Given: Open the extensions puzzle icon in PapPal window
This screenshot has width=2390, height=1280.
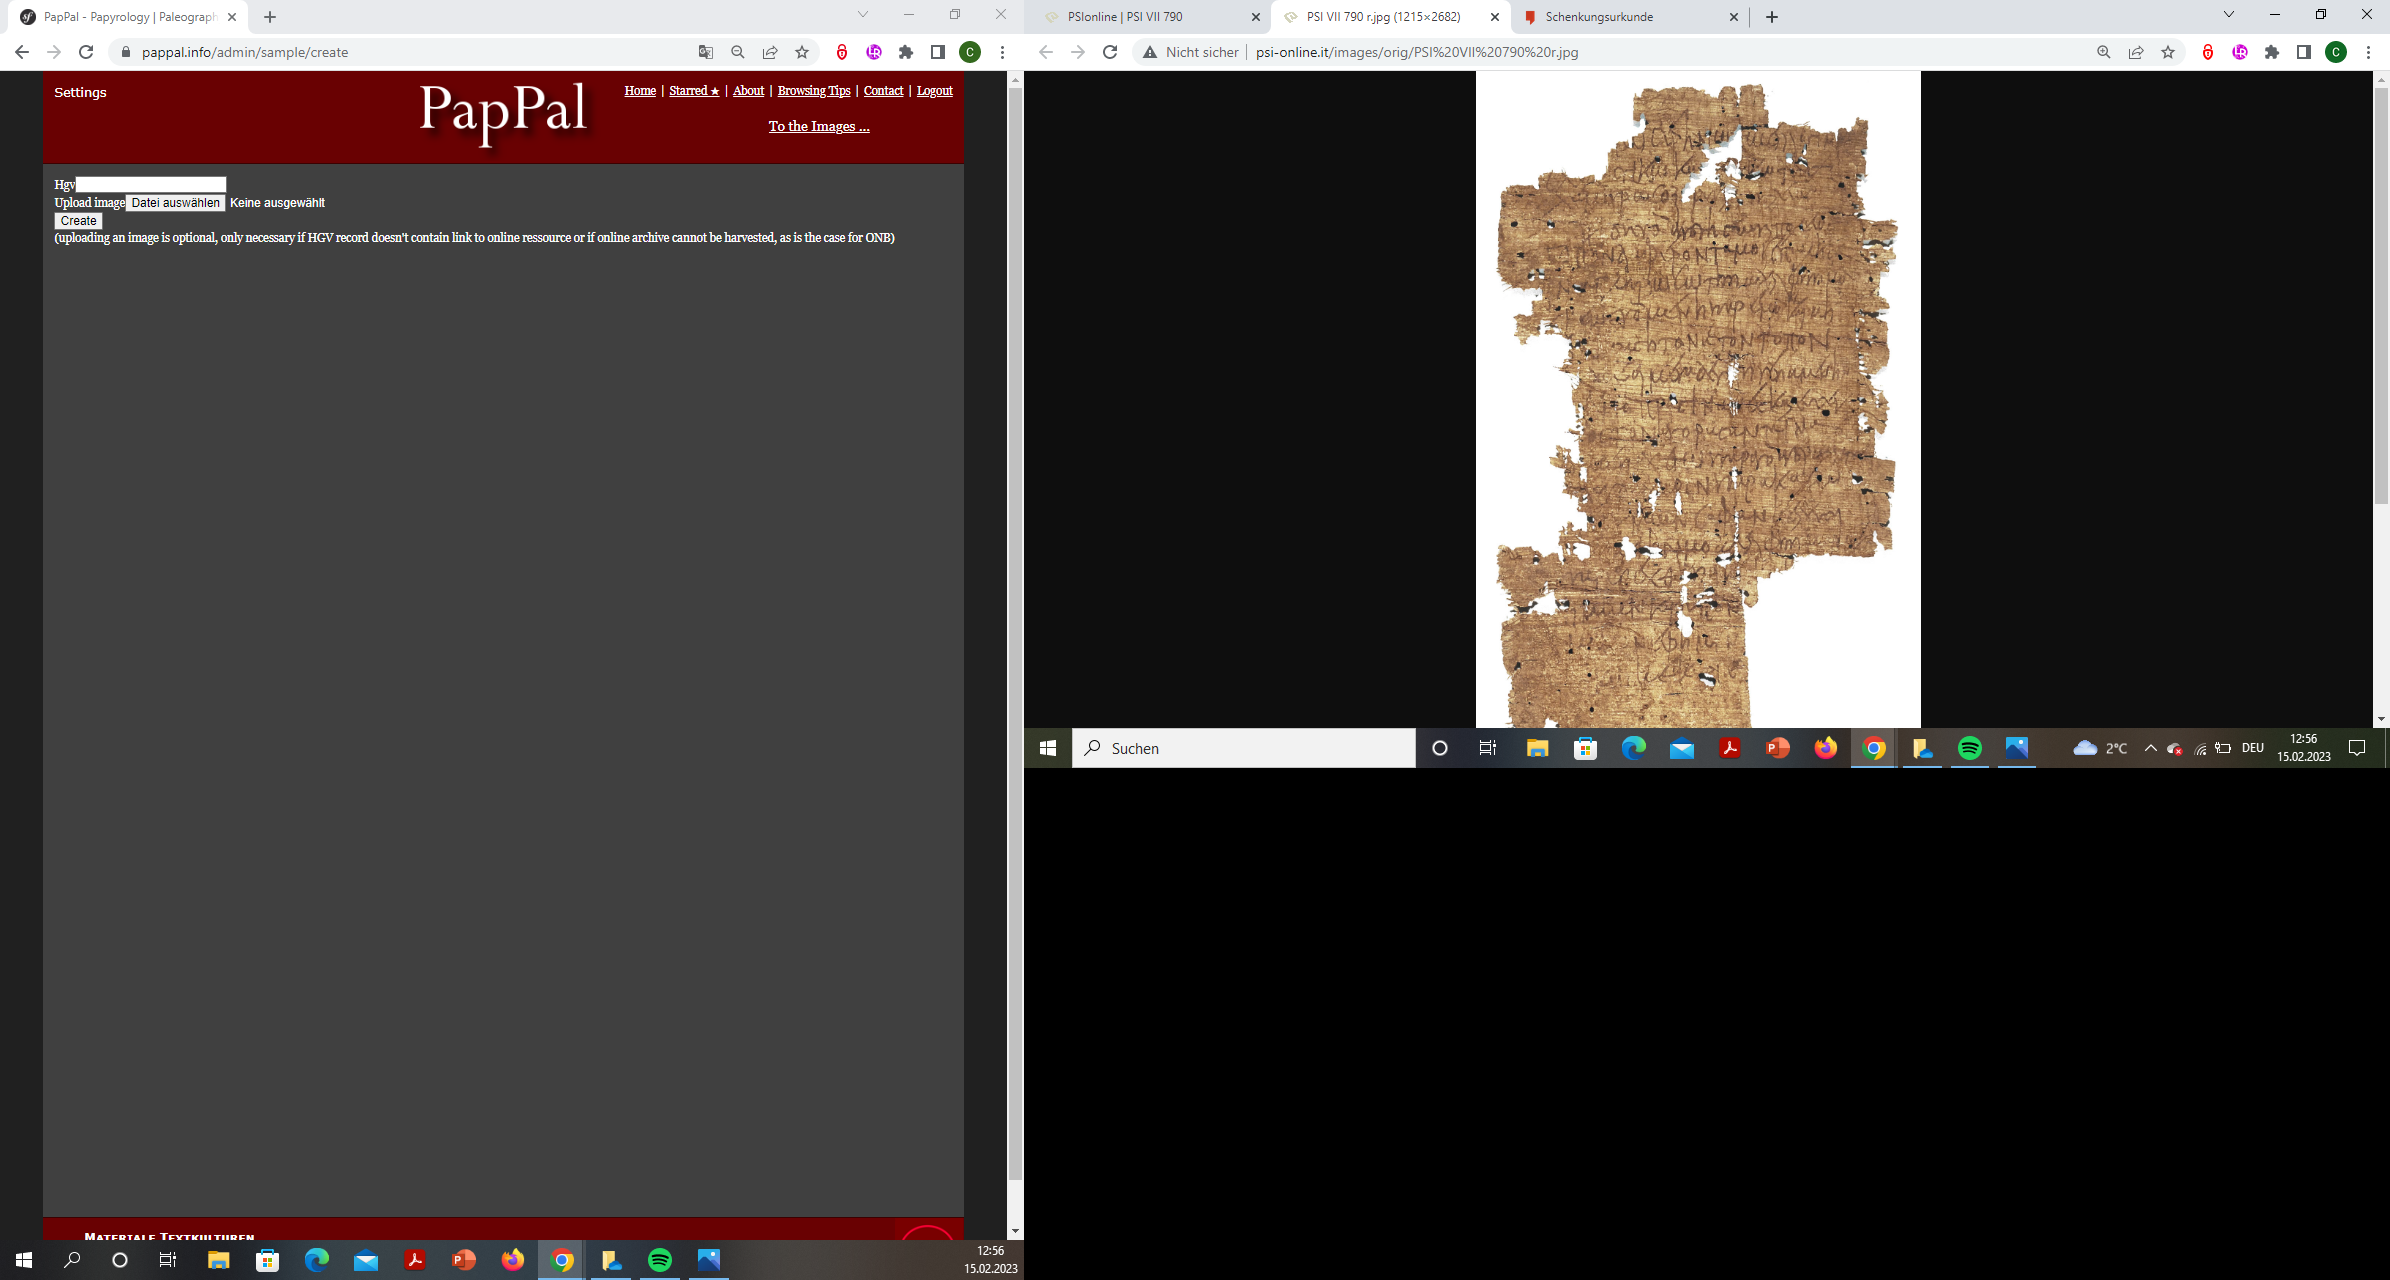Looking at the screenshot, I should 906,52.
